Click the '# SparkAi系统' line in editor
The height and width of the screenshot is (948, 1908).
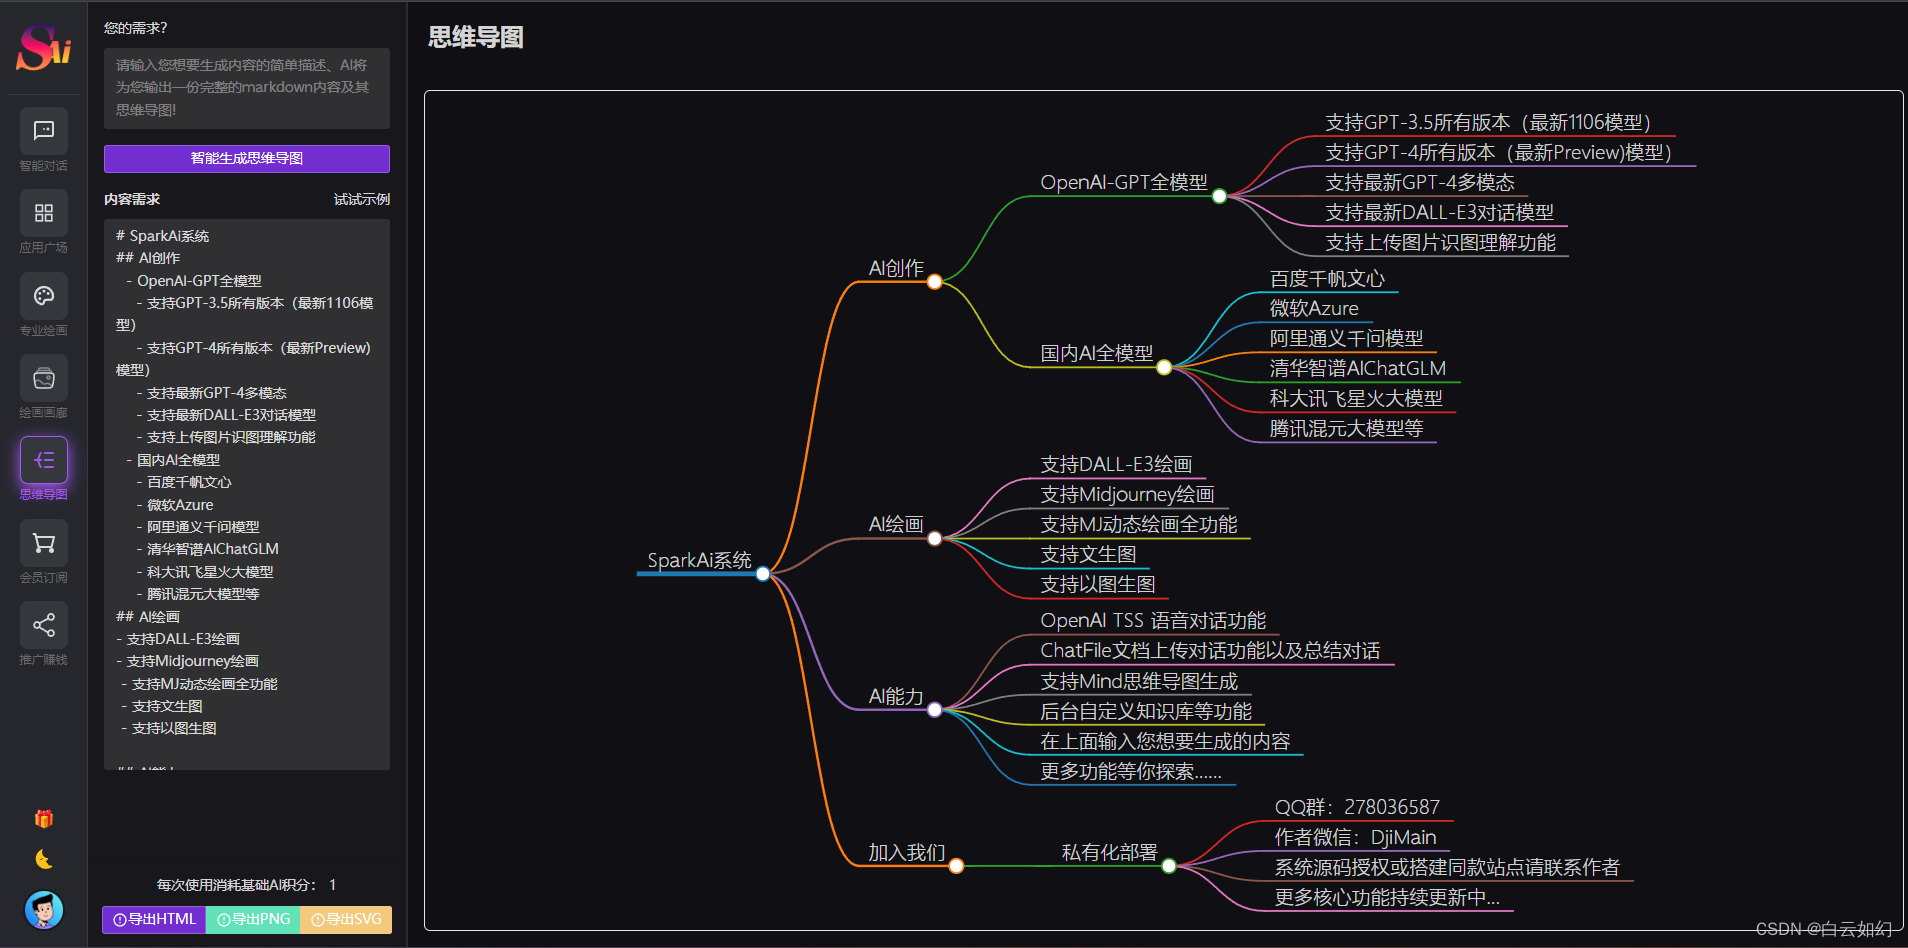point(162,236)
